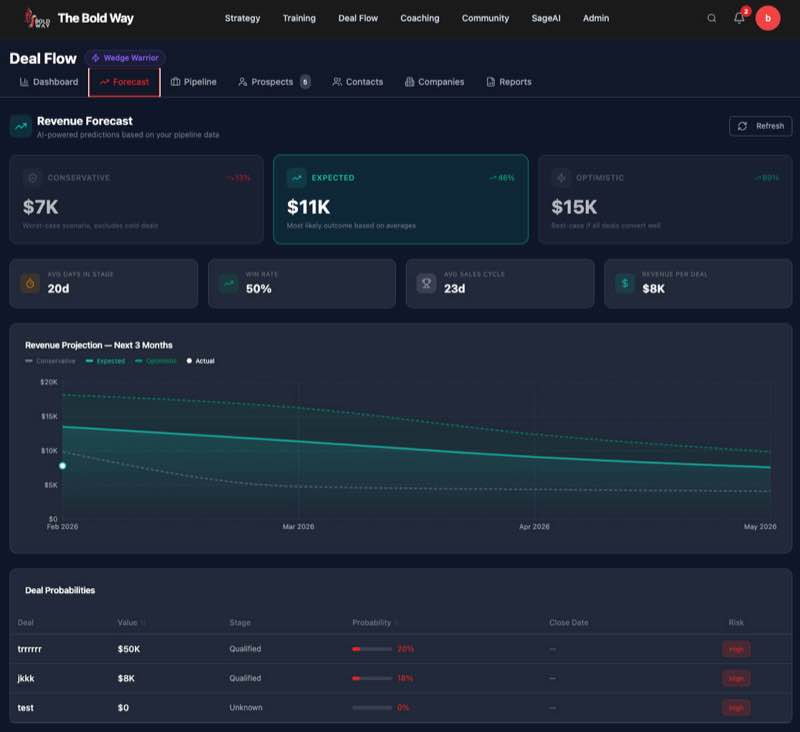Click the test deal probability bar
Screen dimensions: 800x732
372,708
